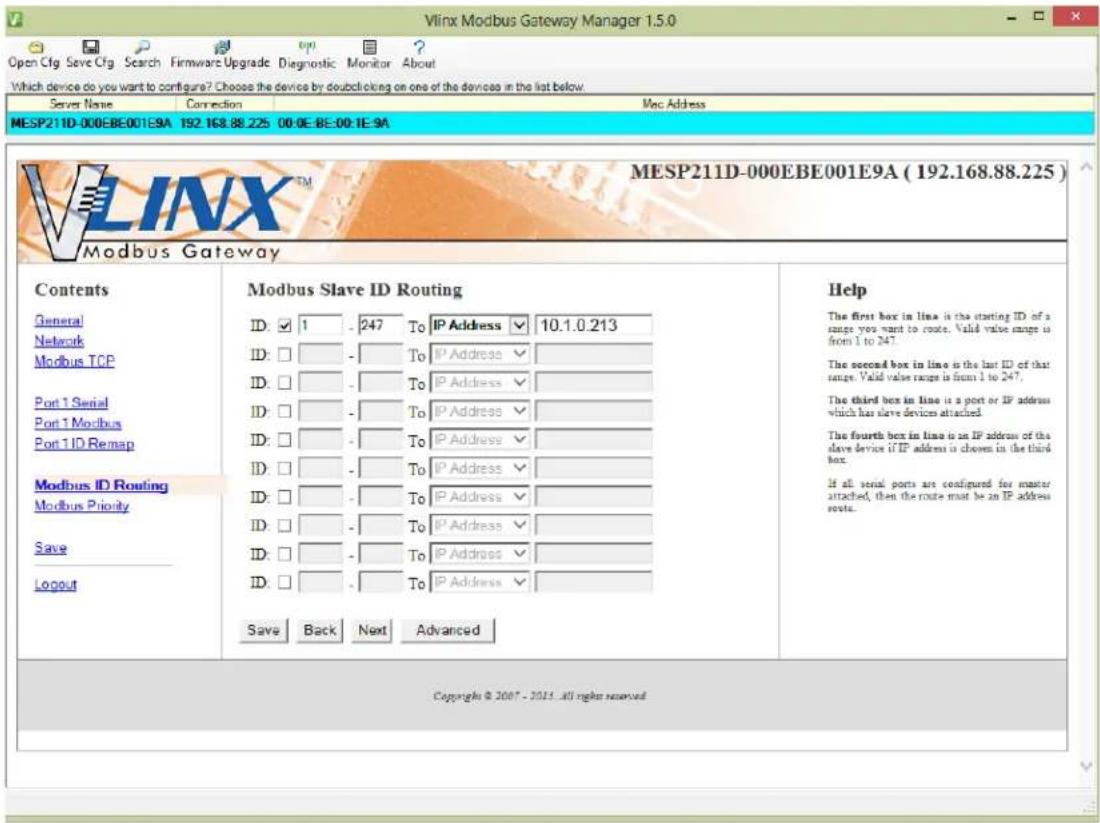Viewport: 1100px width, 823px height.
Task: Open the tenth row IP Address dropdown
Action: [479, 582]
